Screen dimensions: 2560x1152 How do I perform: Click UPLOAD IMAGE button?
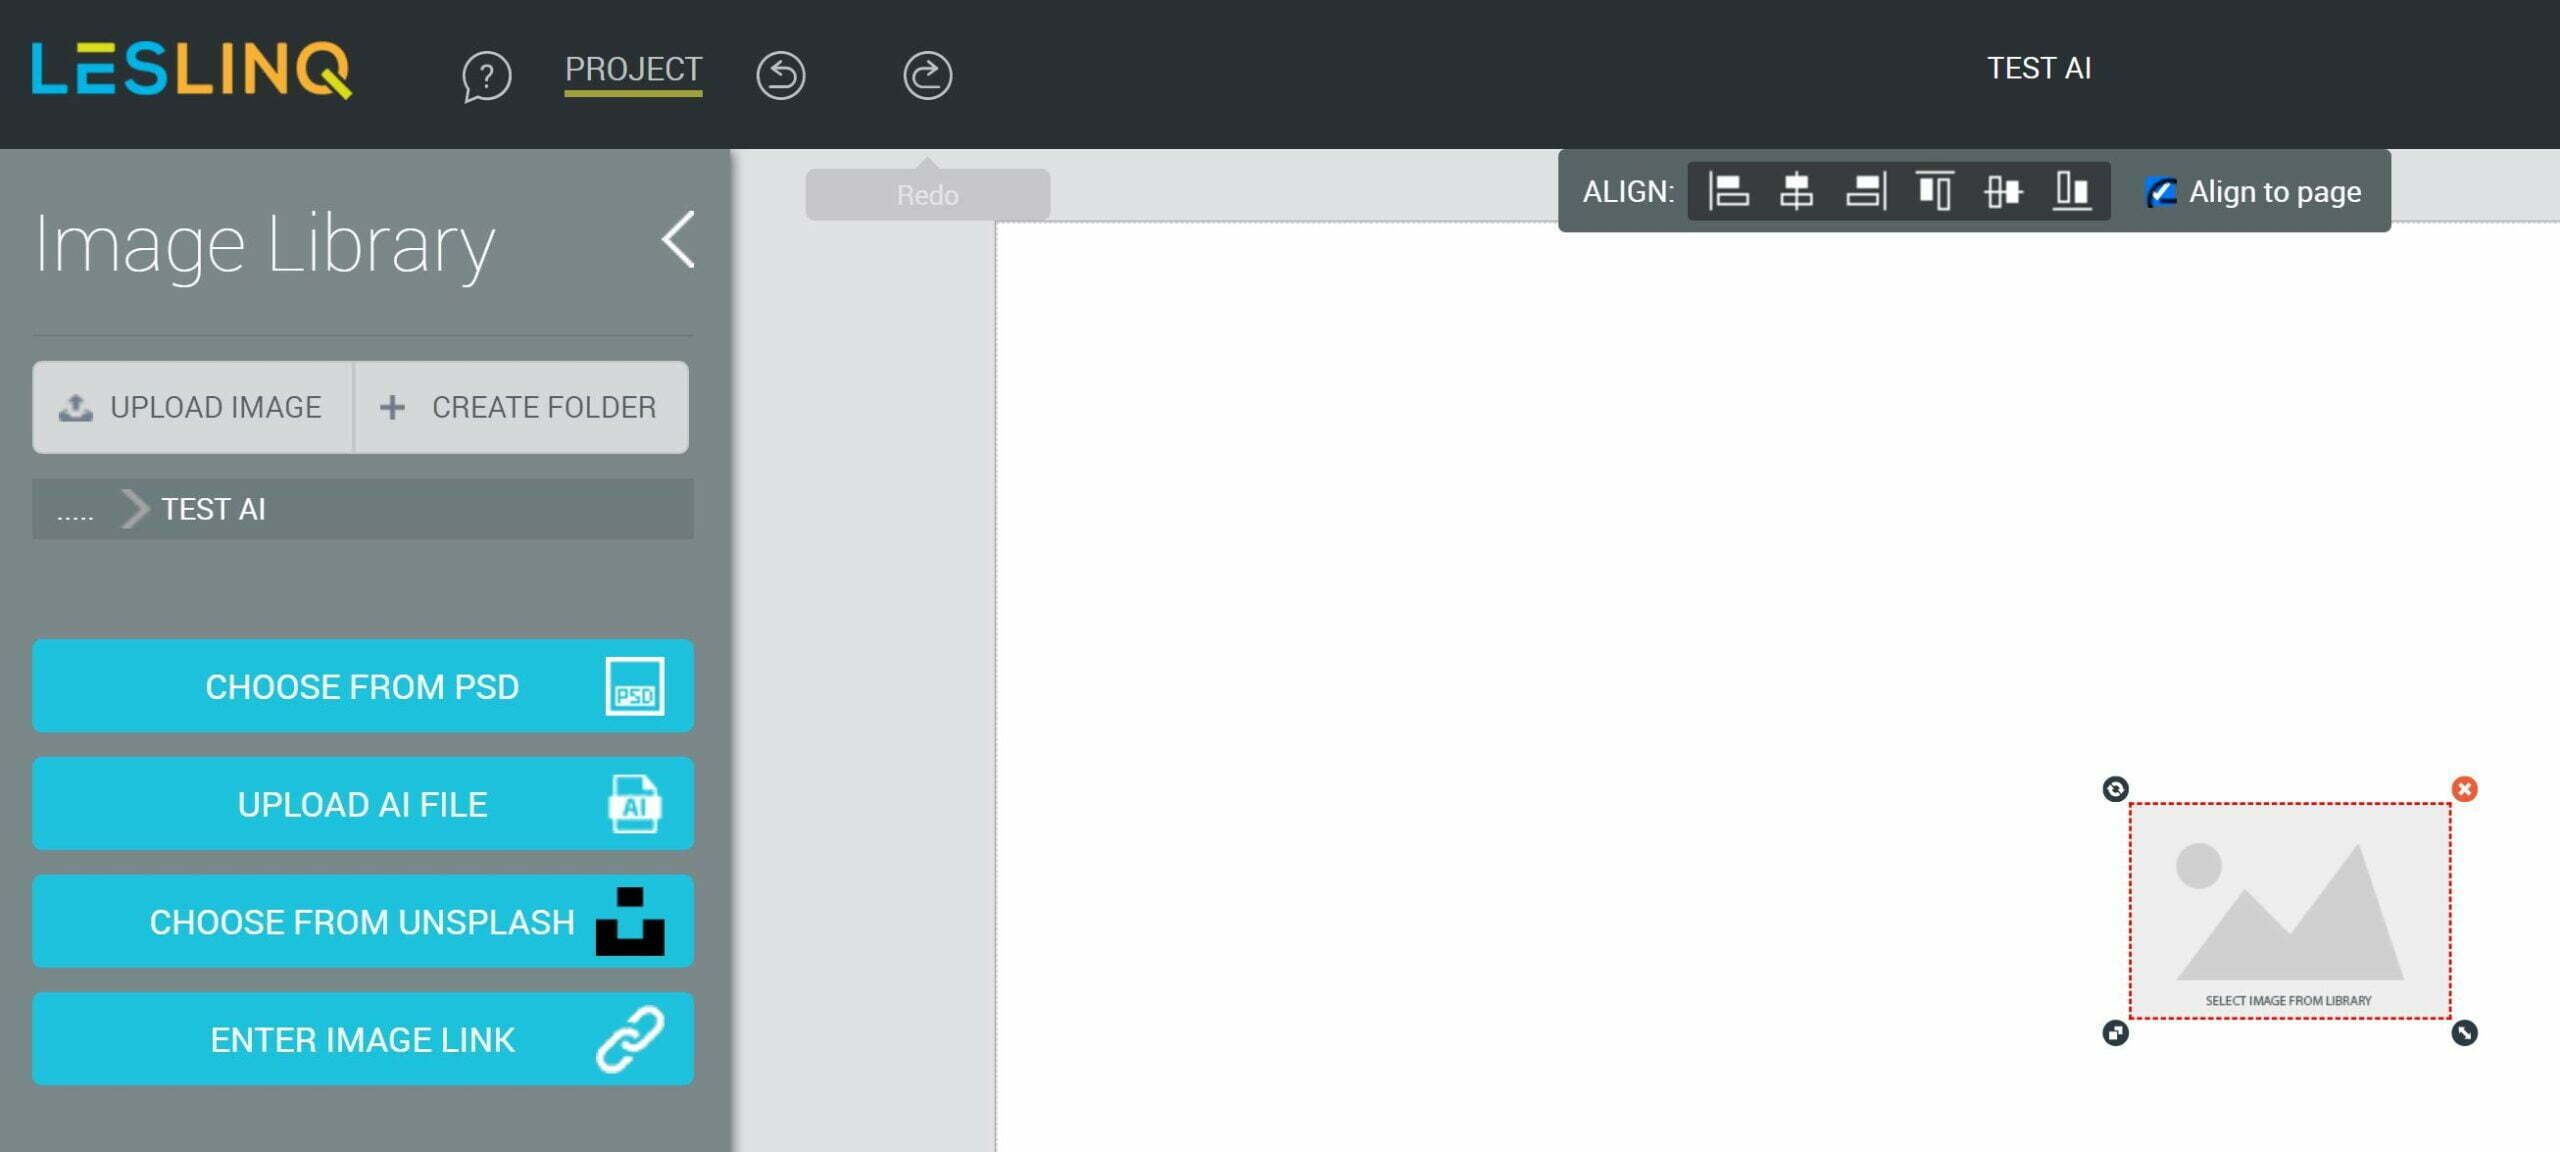[x=189, y=406]
